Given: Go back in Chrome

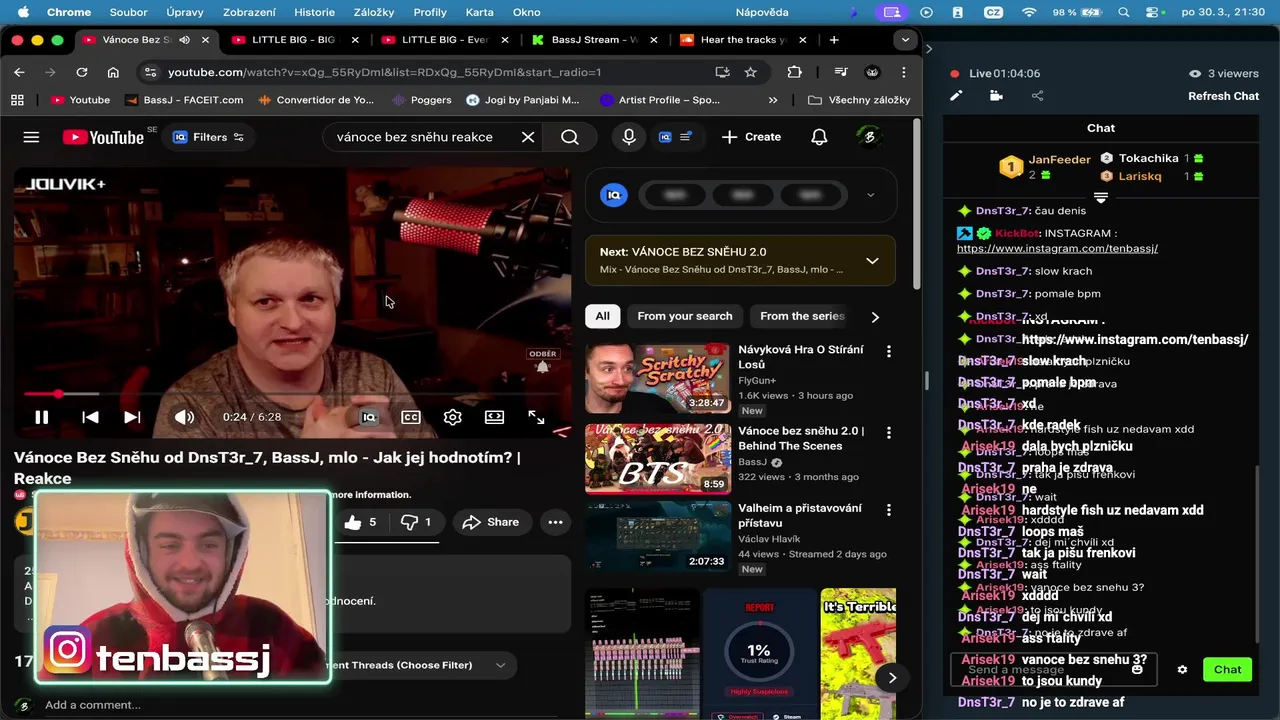Looking at the screenshot, I should (19, 72).
